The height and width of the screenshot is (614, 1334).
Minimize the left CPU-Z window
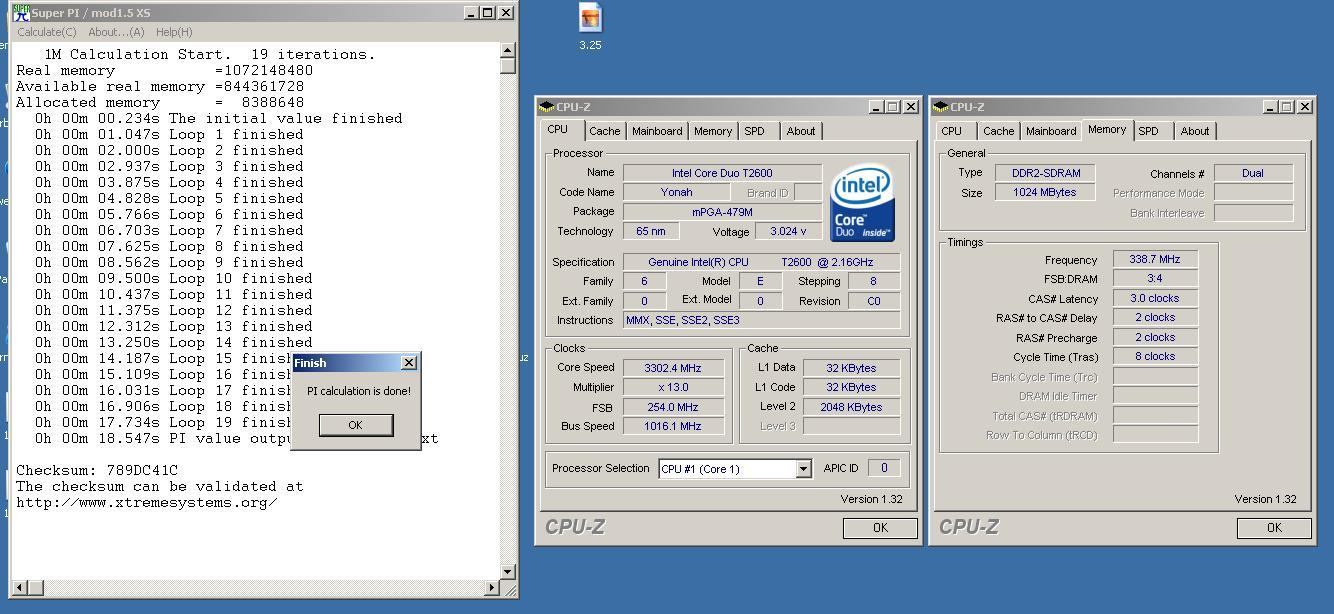[x=877, y=107]
